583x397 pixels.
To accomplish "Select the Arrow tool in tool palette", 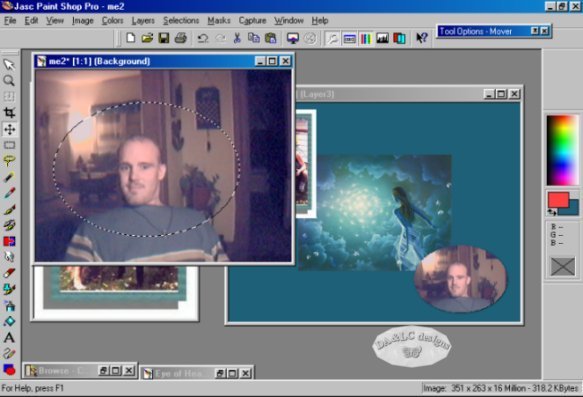I will click(9, 65).
